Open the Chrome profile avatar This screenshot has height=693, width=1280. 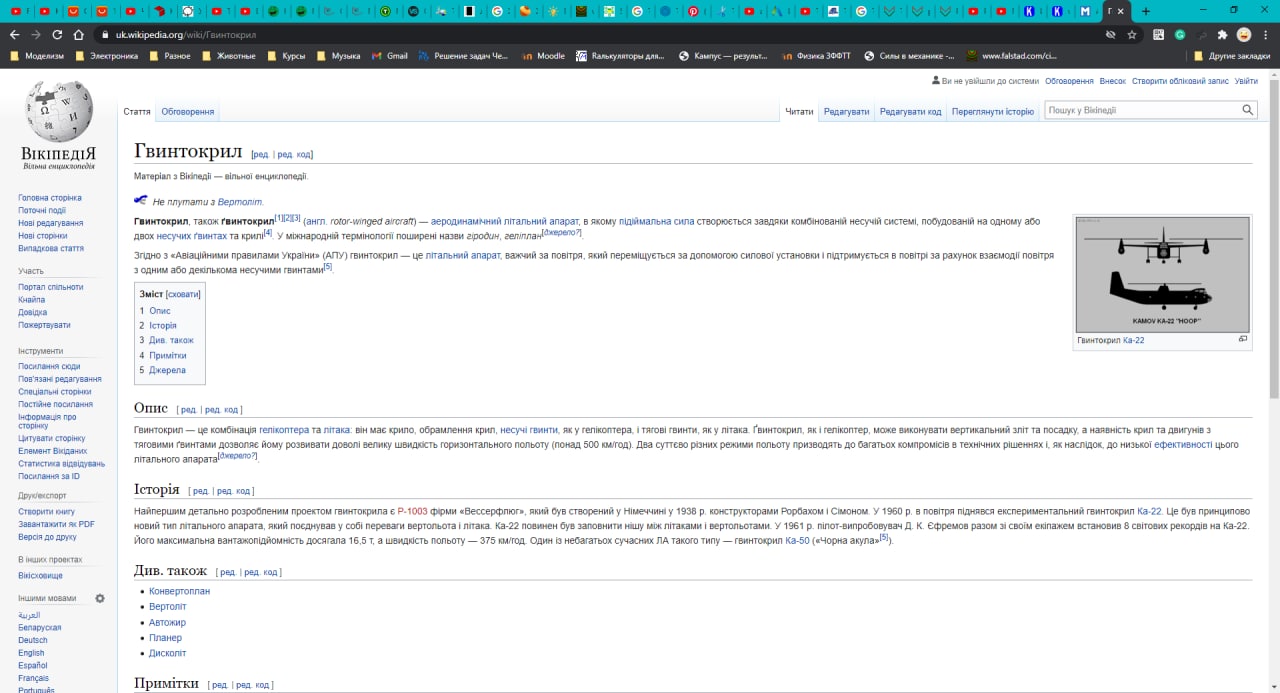[x=1244, y=34]
